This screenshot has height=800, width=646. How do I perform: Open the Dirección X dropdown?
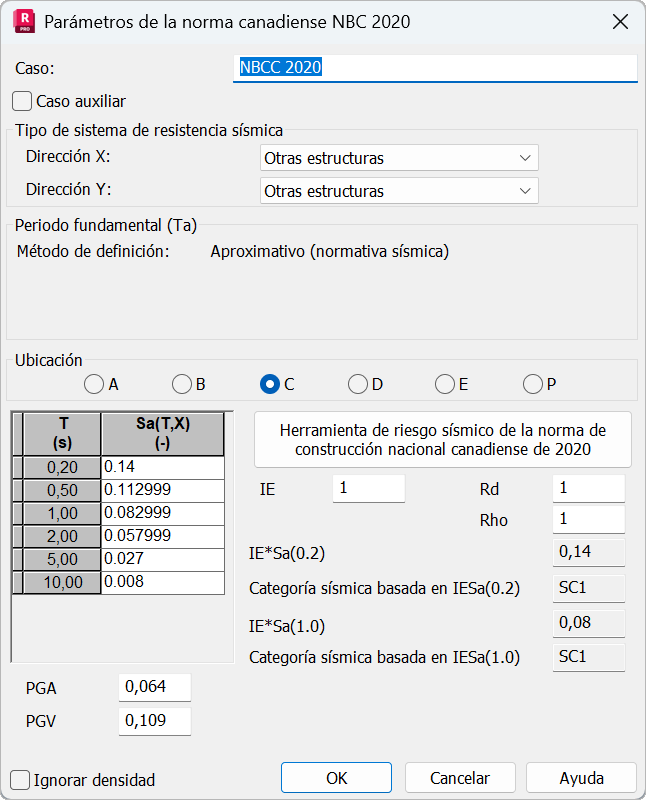[x=399, y=158]
